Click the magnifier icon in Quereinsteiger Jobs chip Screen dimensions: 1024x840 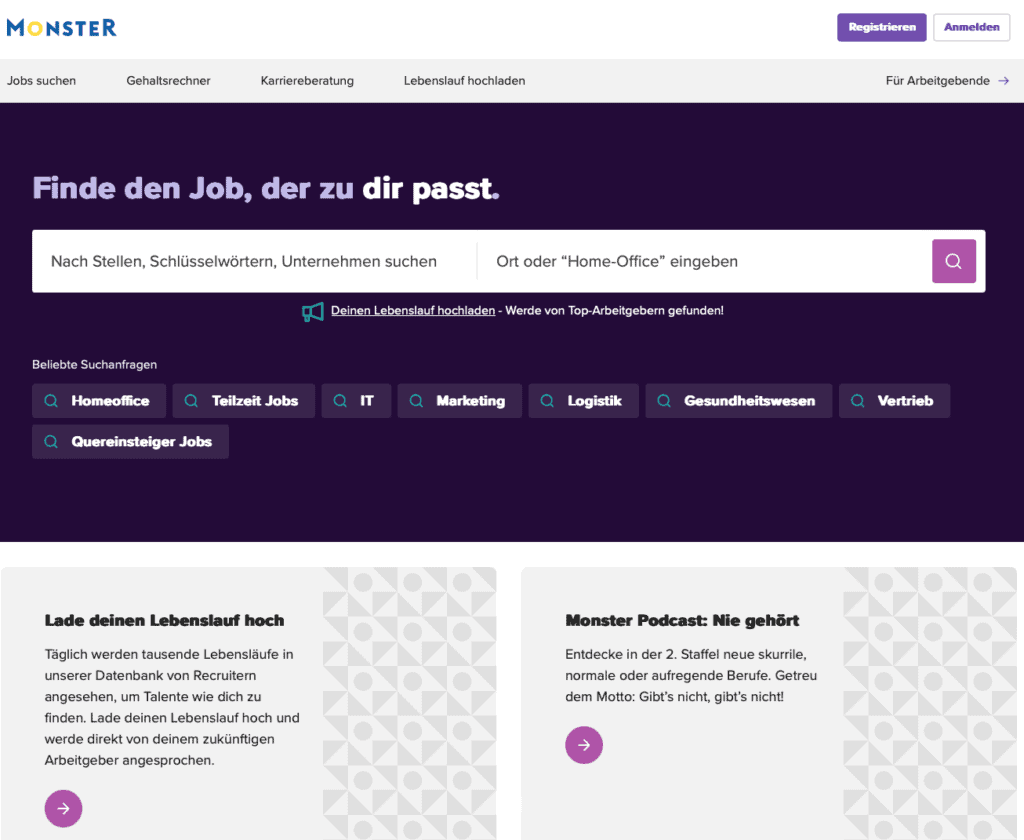tap(51, 442)
